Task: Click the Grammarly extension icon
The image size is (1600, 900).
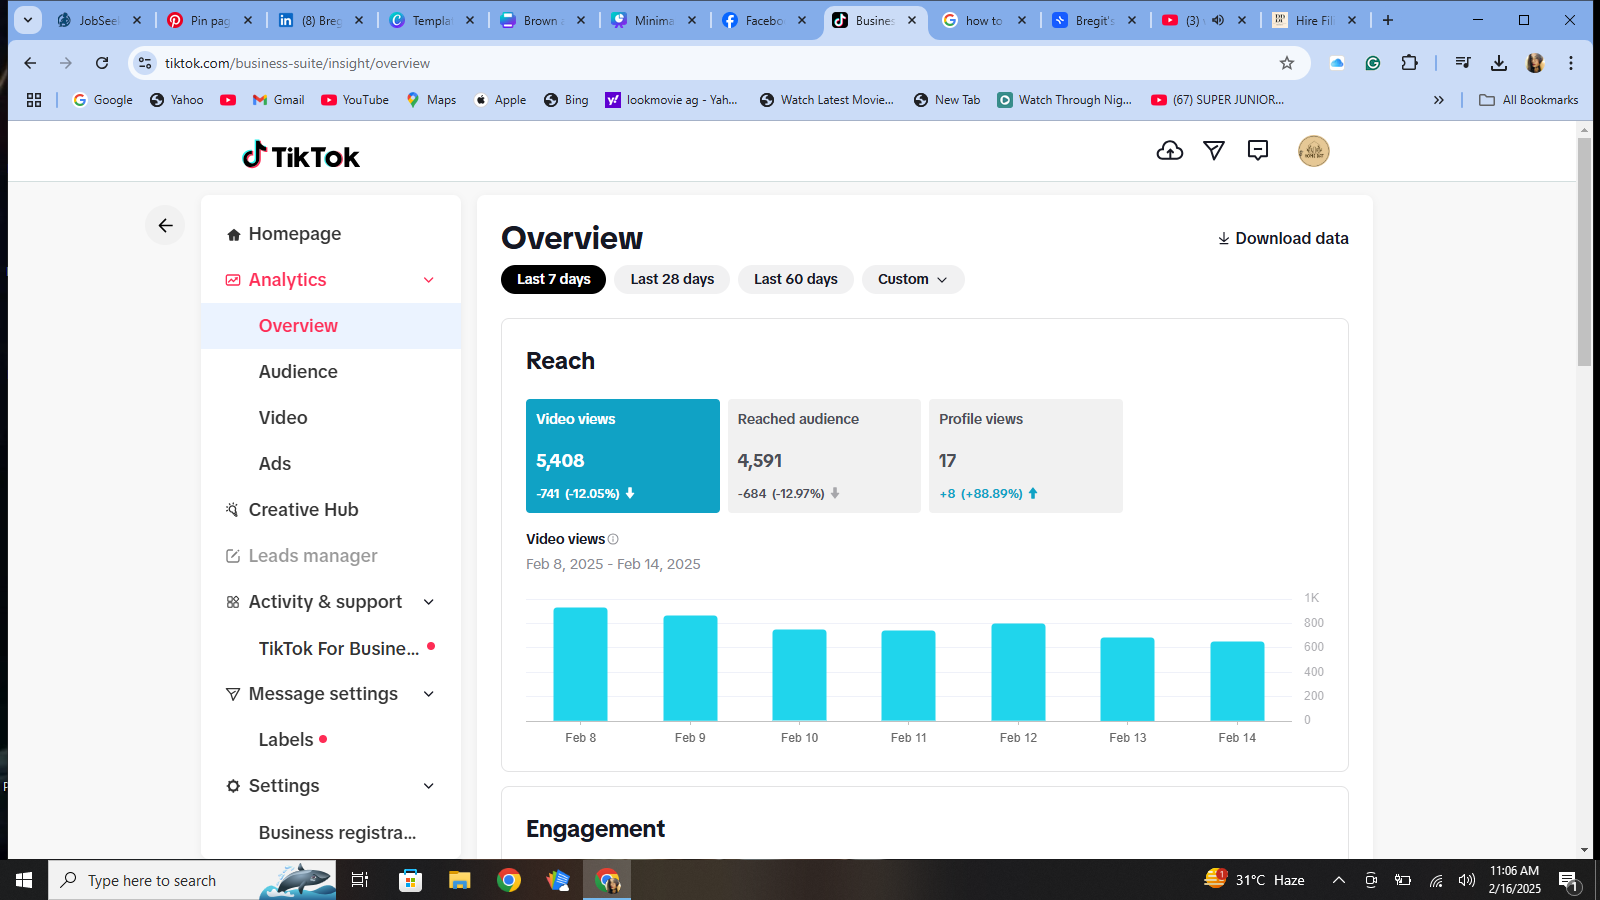Action: pos(1373,63)
